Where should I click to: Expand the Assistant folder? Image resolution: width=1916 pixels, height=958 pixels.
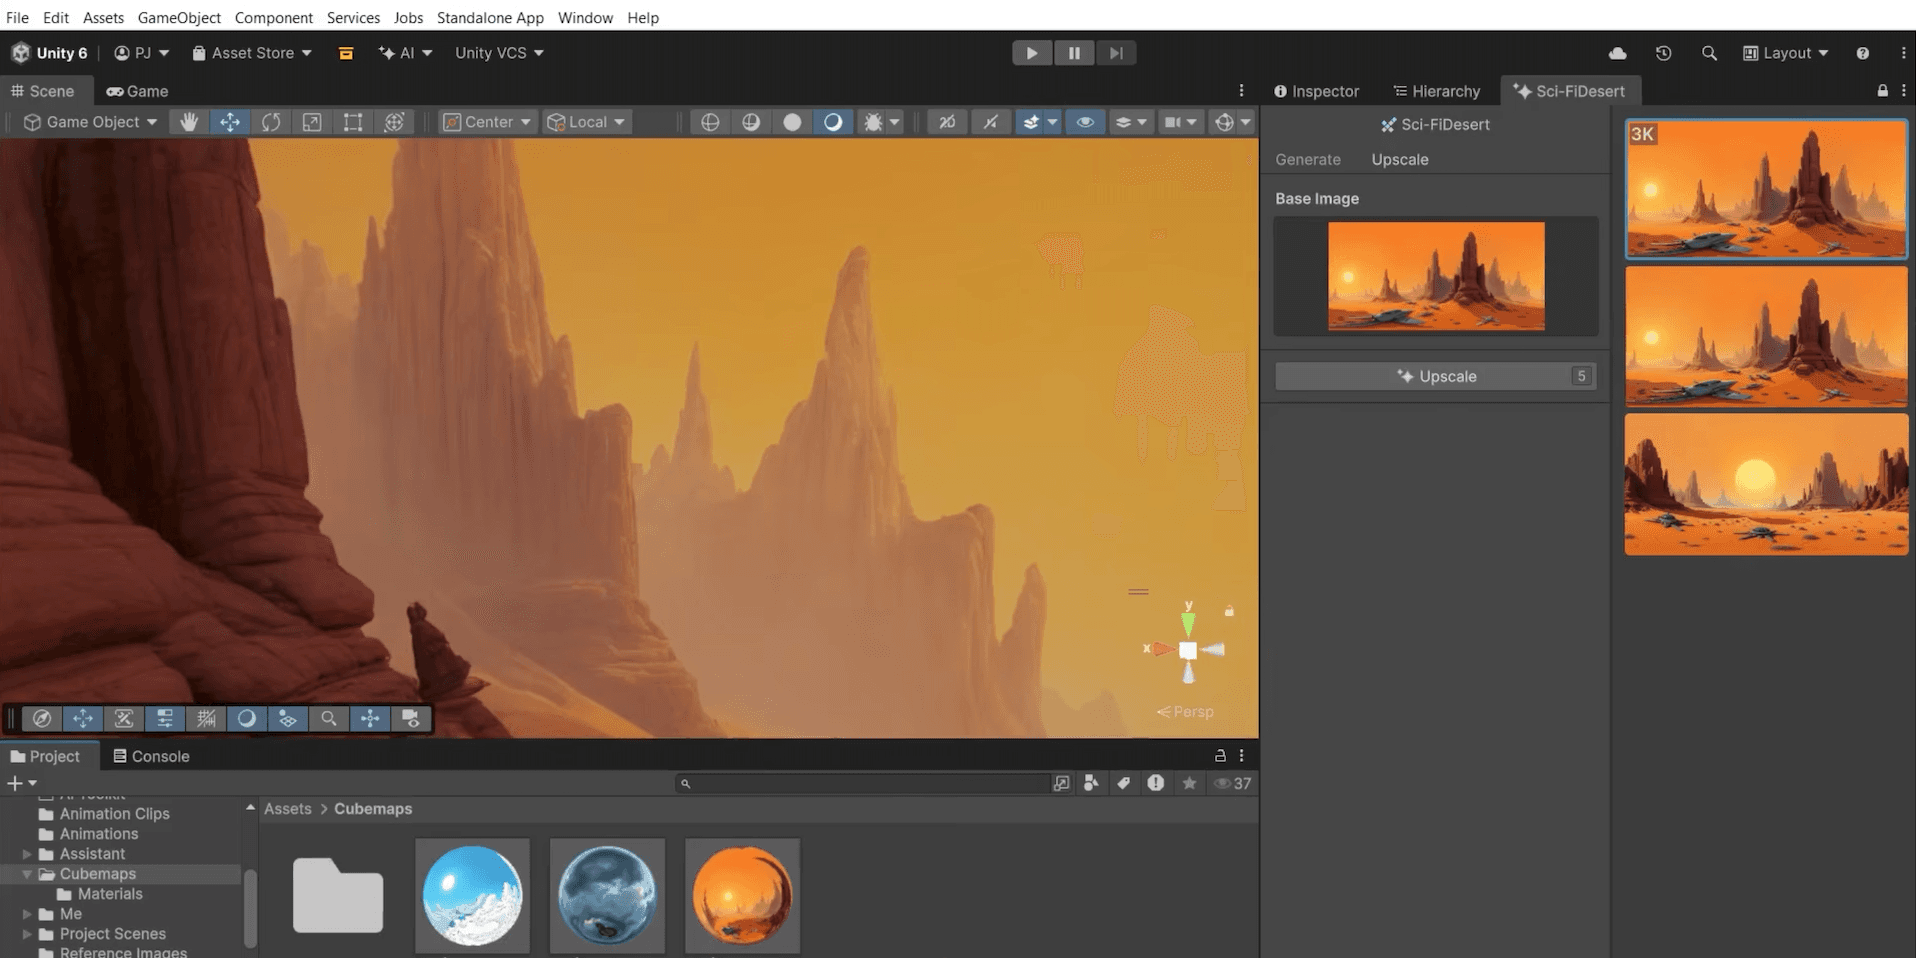pos(27,854)
